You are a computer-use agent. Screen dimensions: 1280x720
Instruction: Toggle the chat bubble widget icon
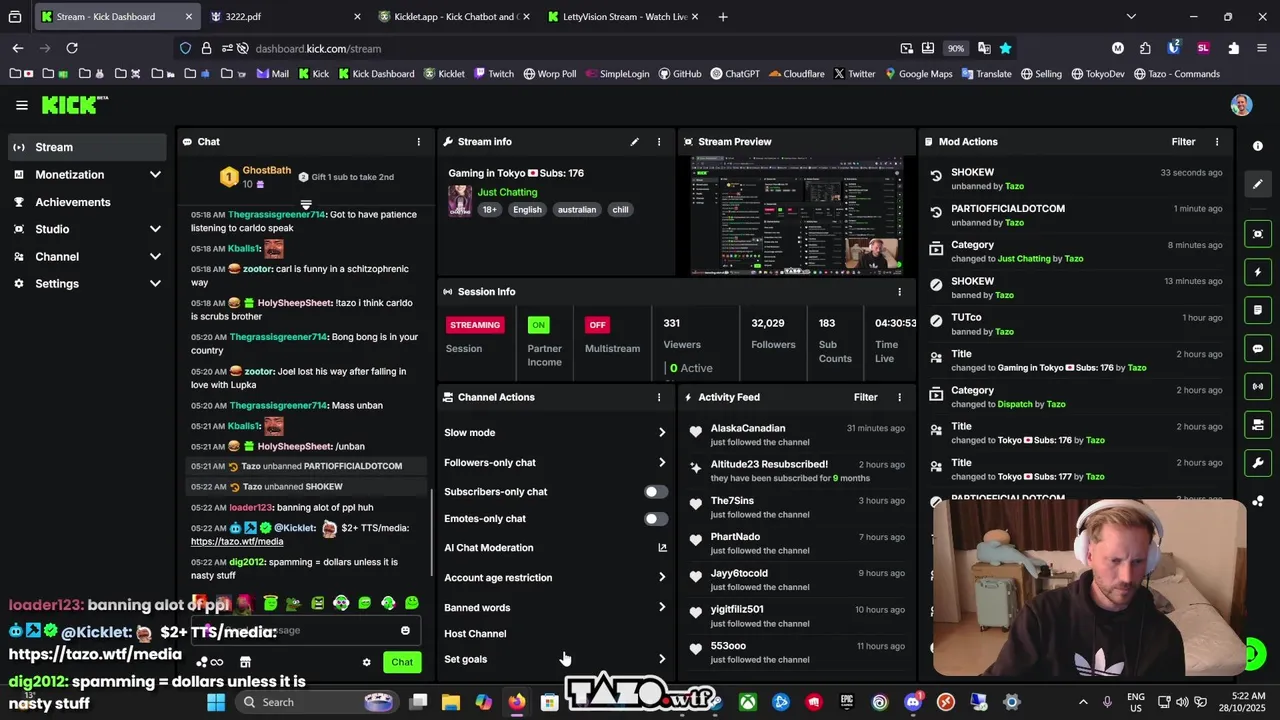pyautogui.click(x=1257, y=349)
